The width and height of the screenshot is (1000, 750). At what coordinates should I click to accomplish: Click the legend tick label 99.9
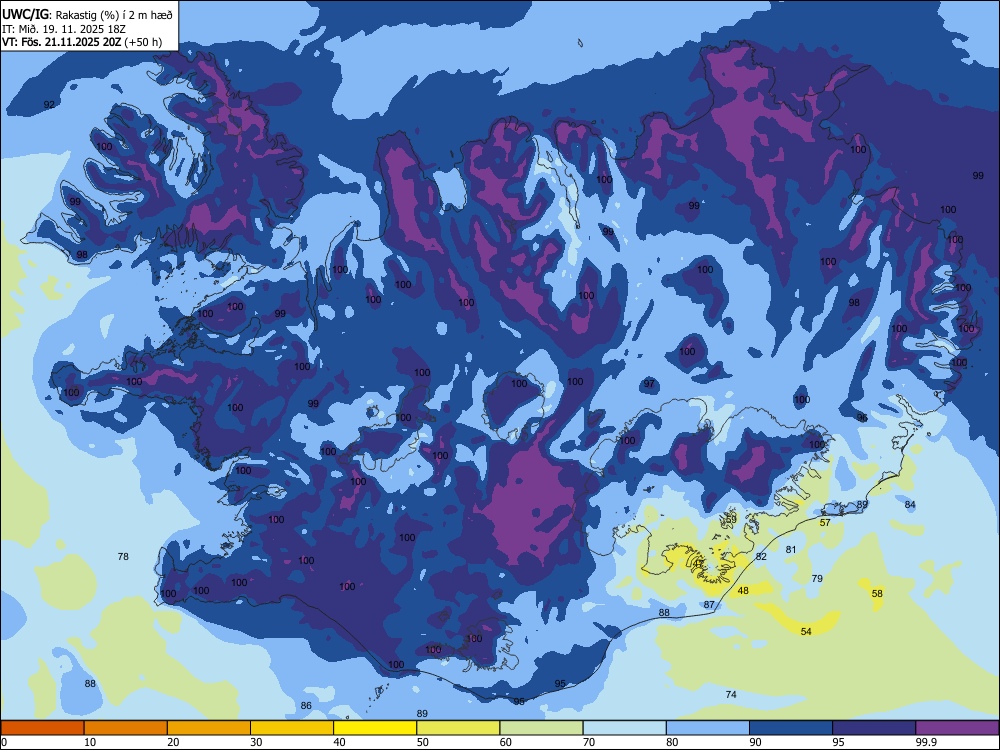[926, 742]
